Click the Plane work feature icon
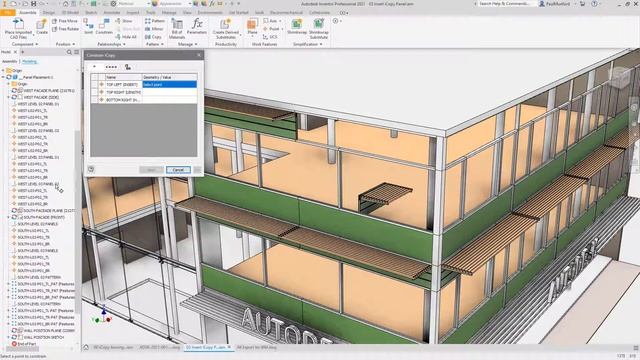This screenshot has width=640, height=360. tap(252, 24)
